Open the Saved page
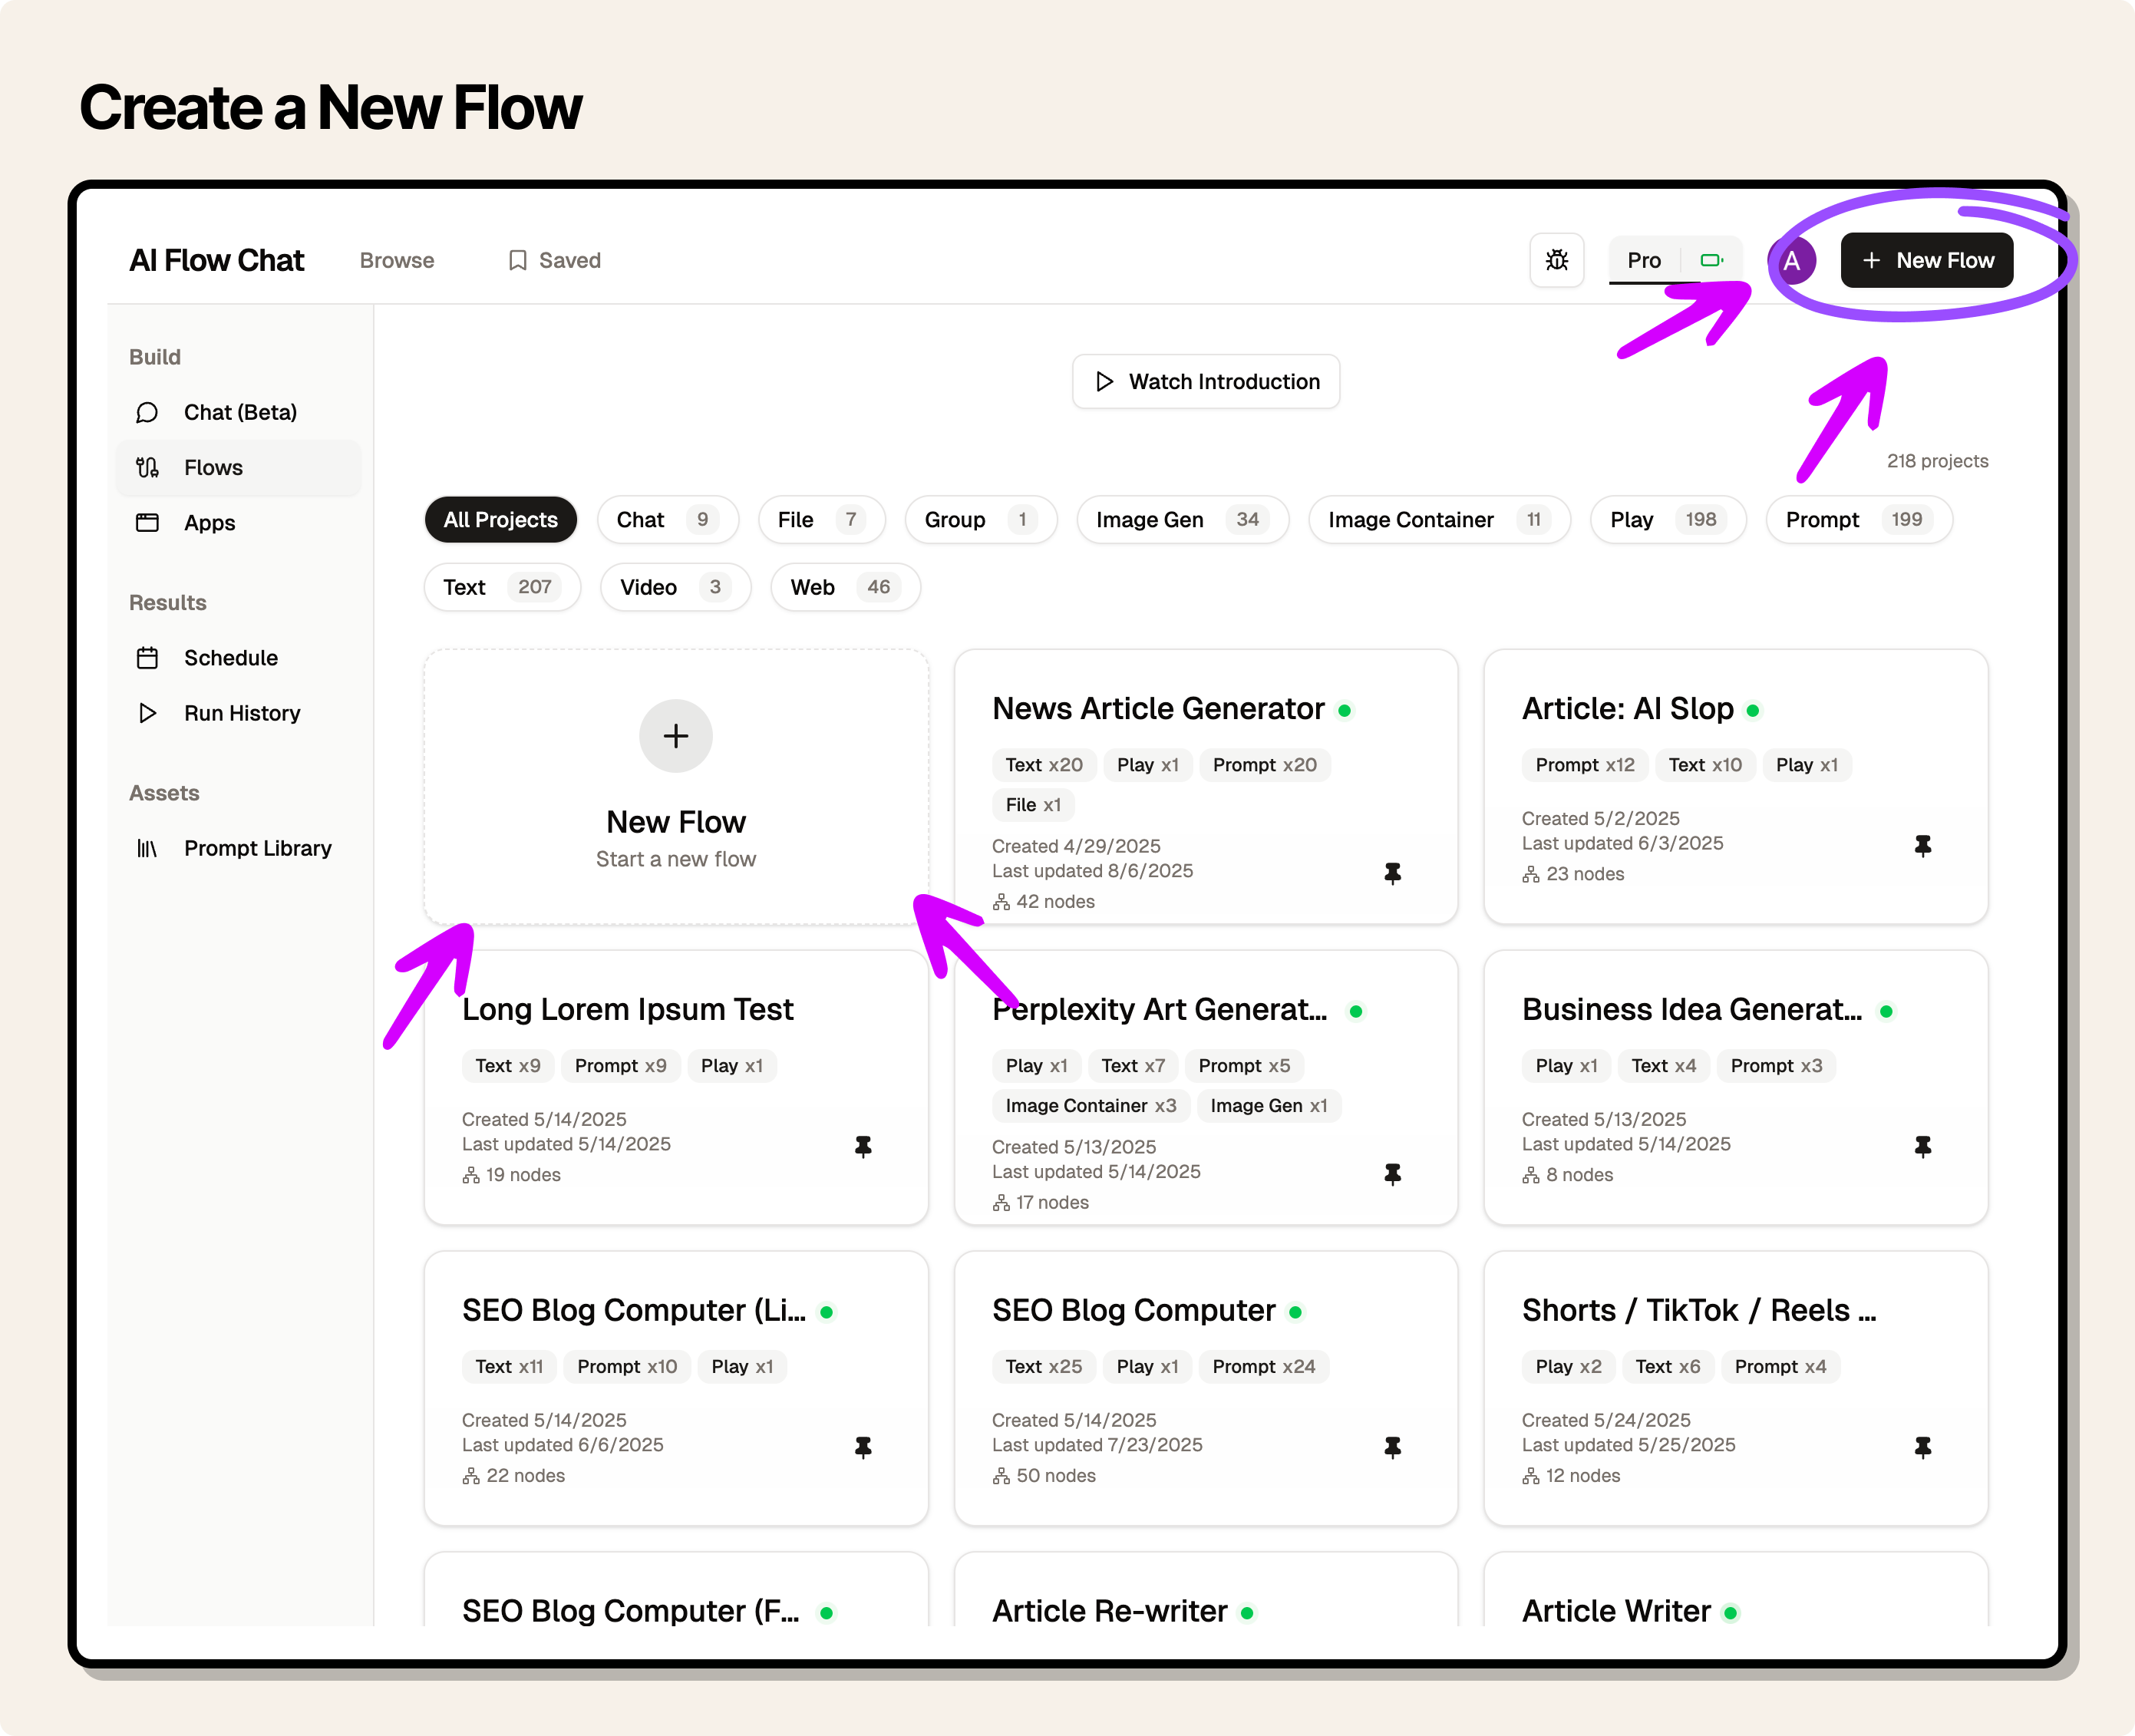 [x=555, y=260]
